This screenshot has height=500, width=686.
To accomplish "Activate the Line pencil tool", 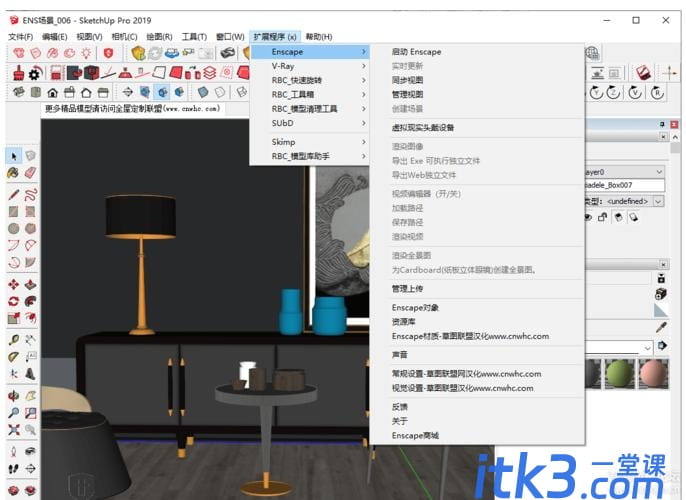I will [14, 195].
